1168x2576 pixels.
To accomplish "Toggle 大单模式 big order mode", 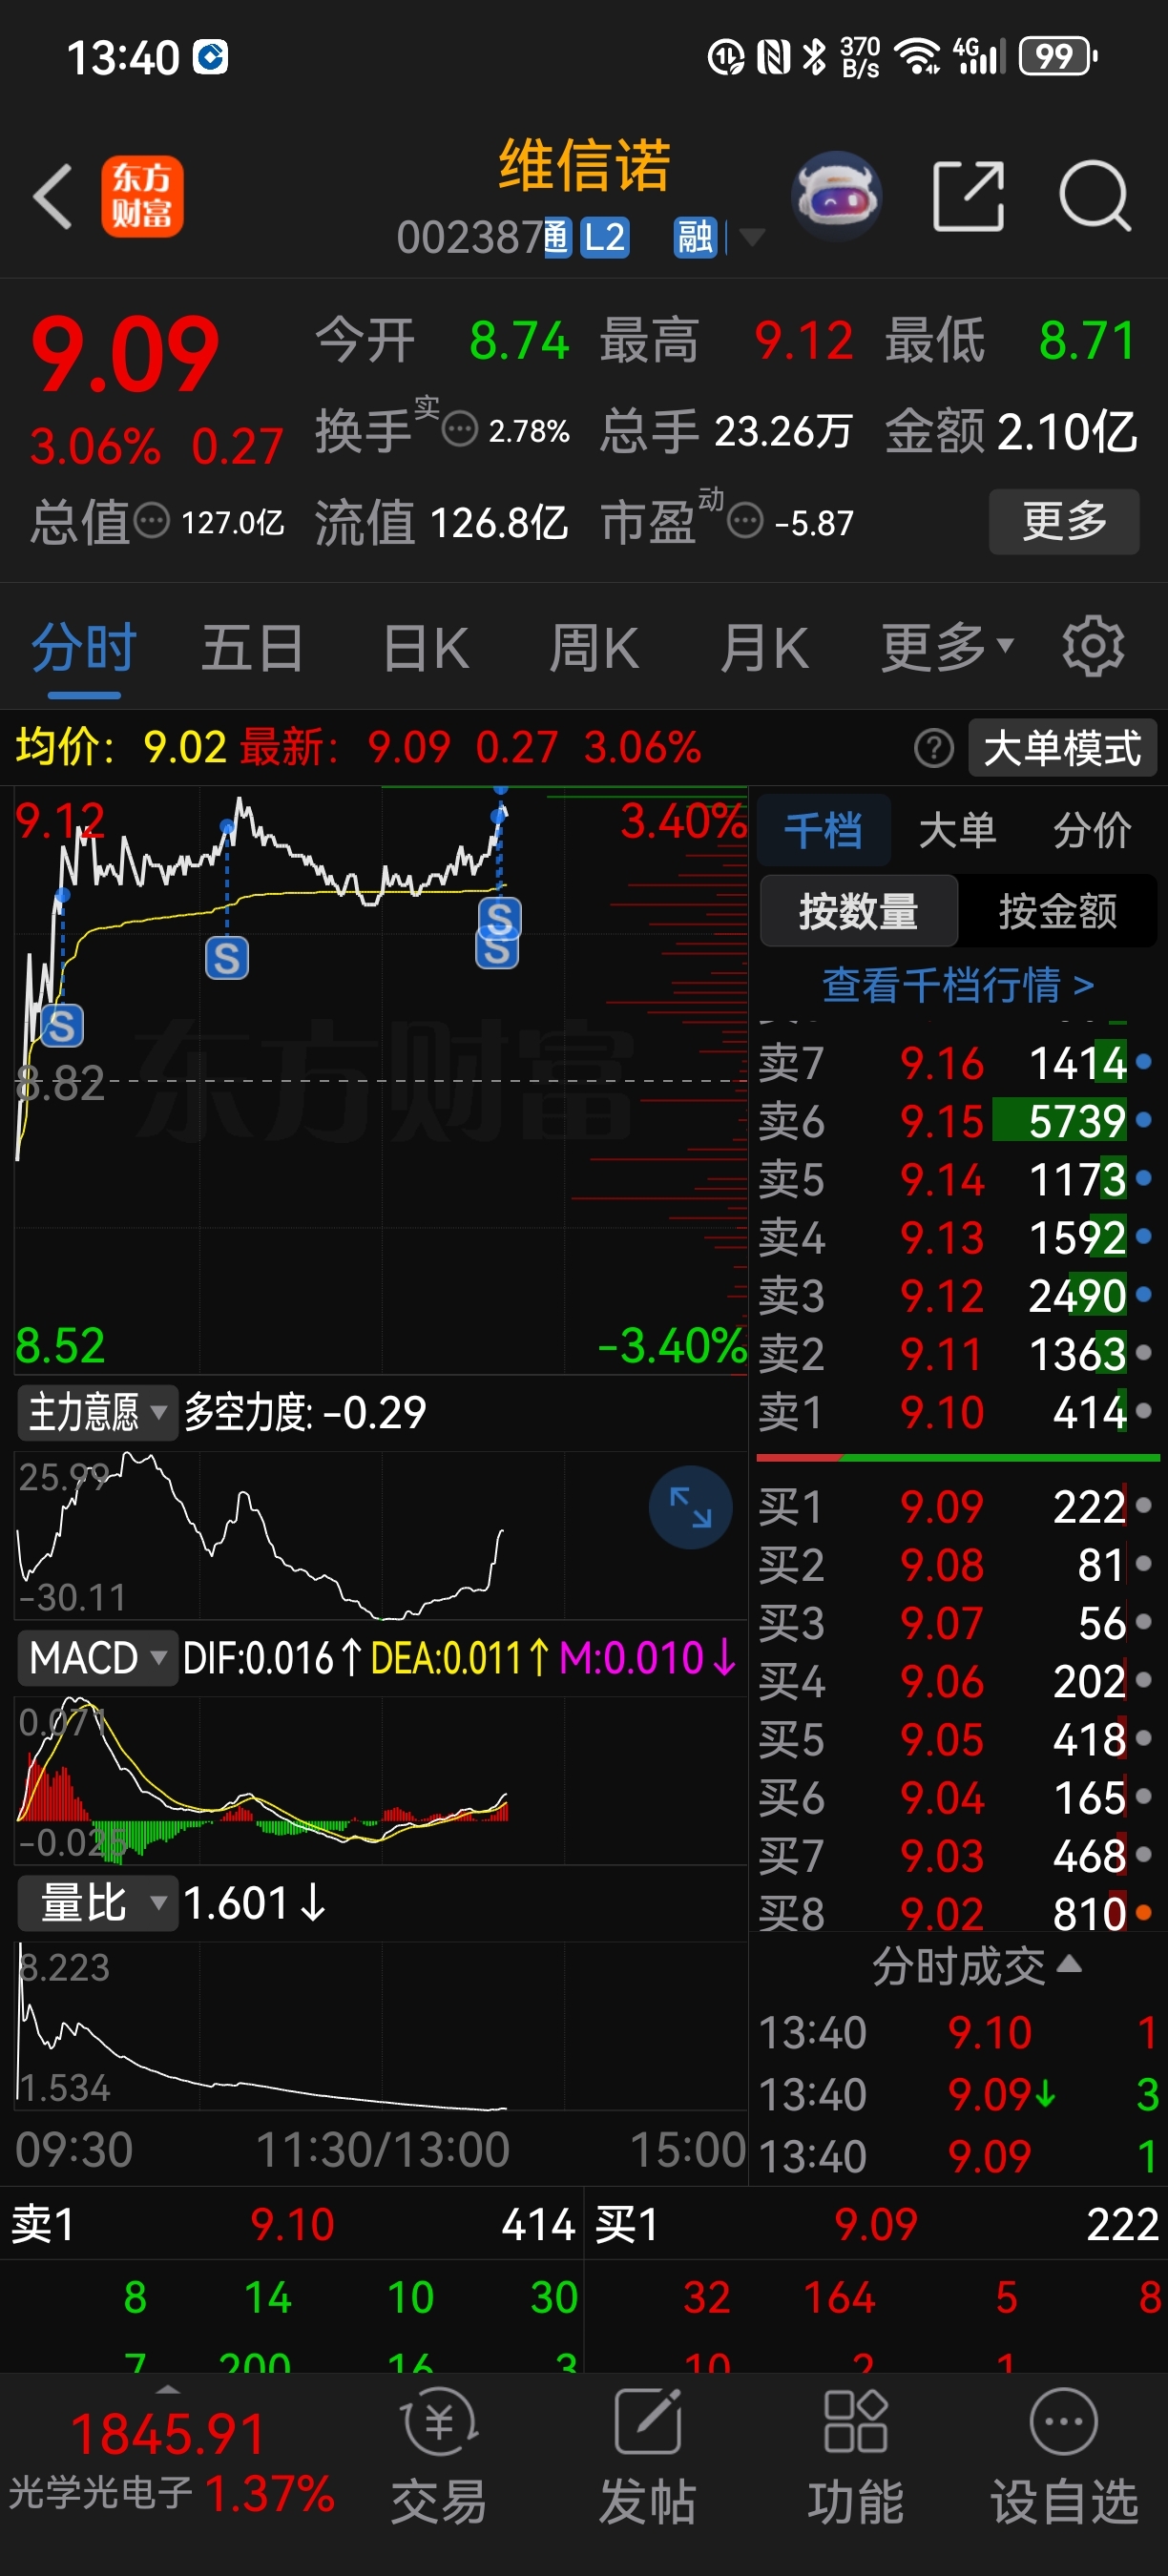I will tap(1062, 747).
